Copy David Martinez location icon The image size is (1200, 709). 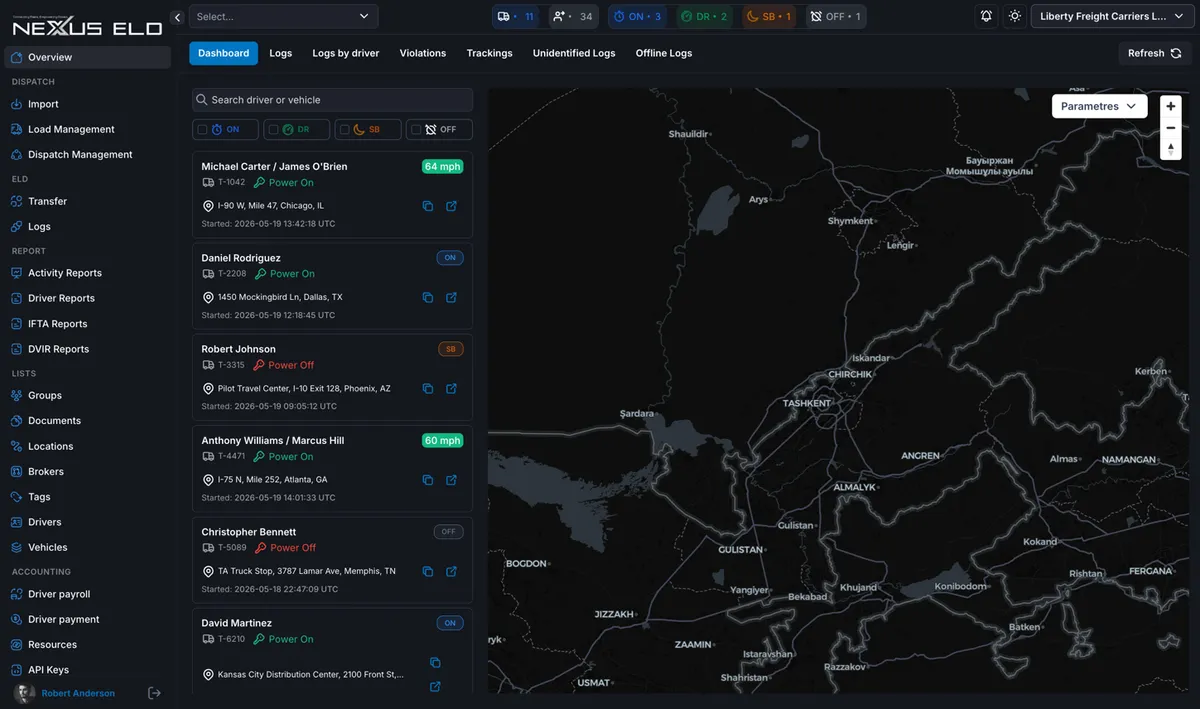coord(435,662)
